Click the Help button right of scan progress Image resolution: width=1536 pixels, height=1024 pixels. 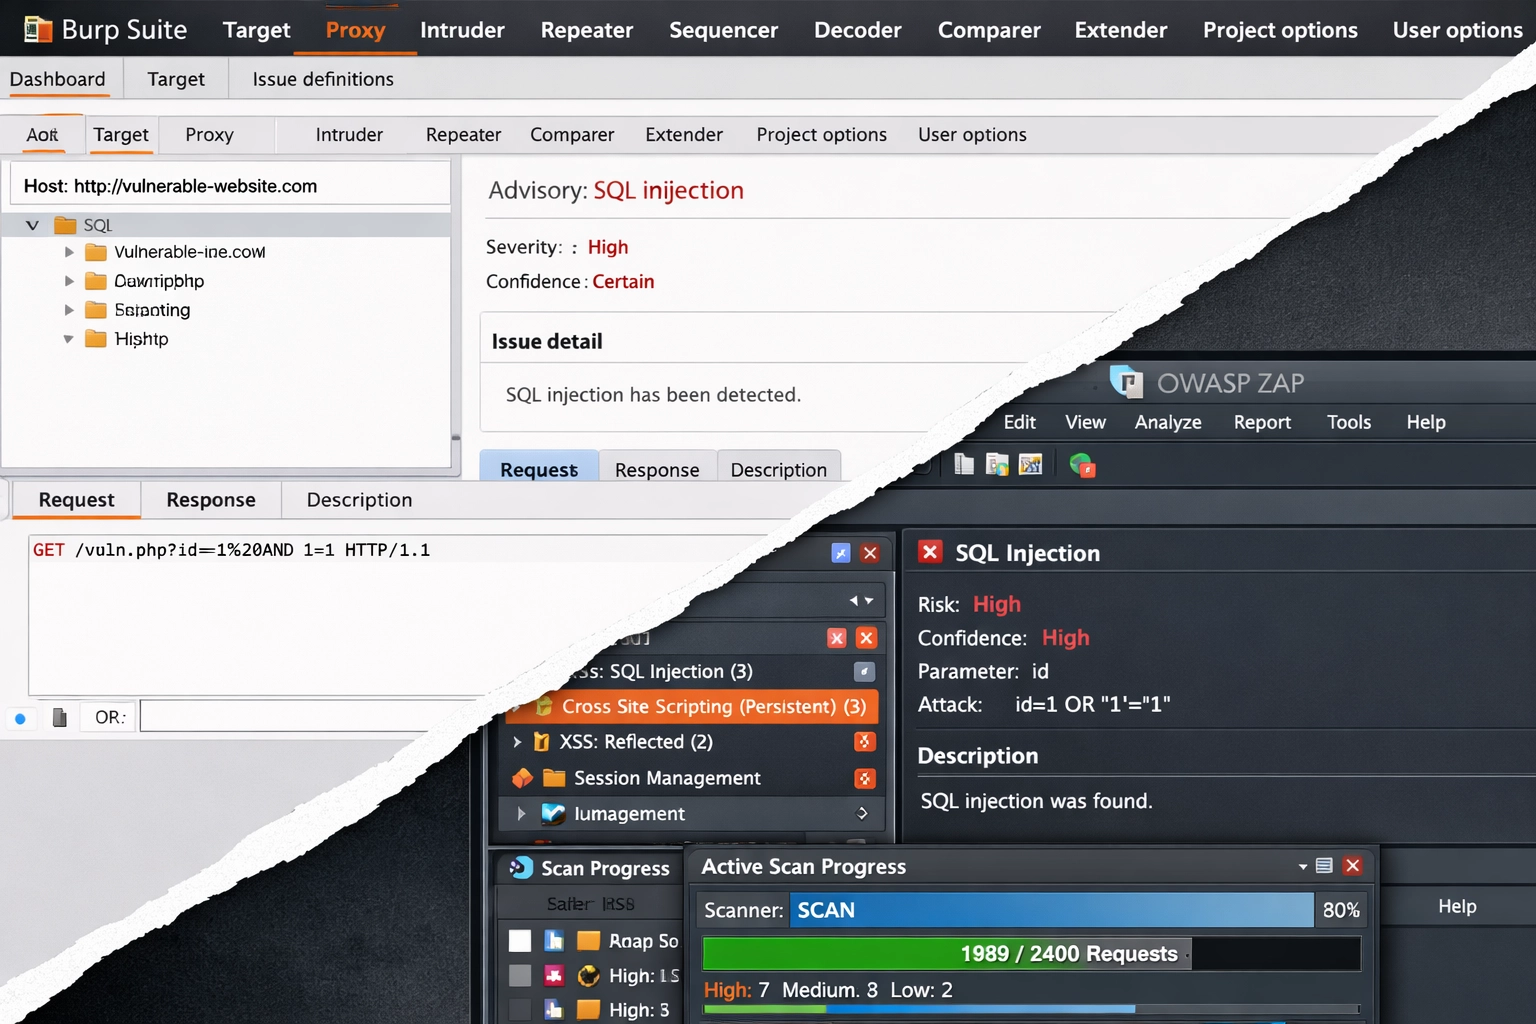[x=1457, y=906]
